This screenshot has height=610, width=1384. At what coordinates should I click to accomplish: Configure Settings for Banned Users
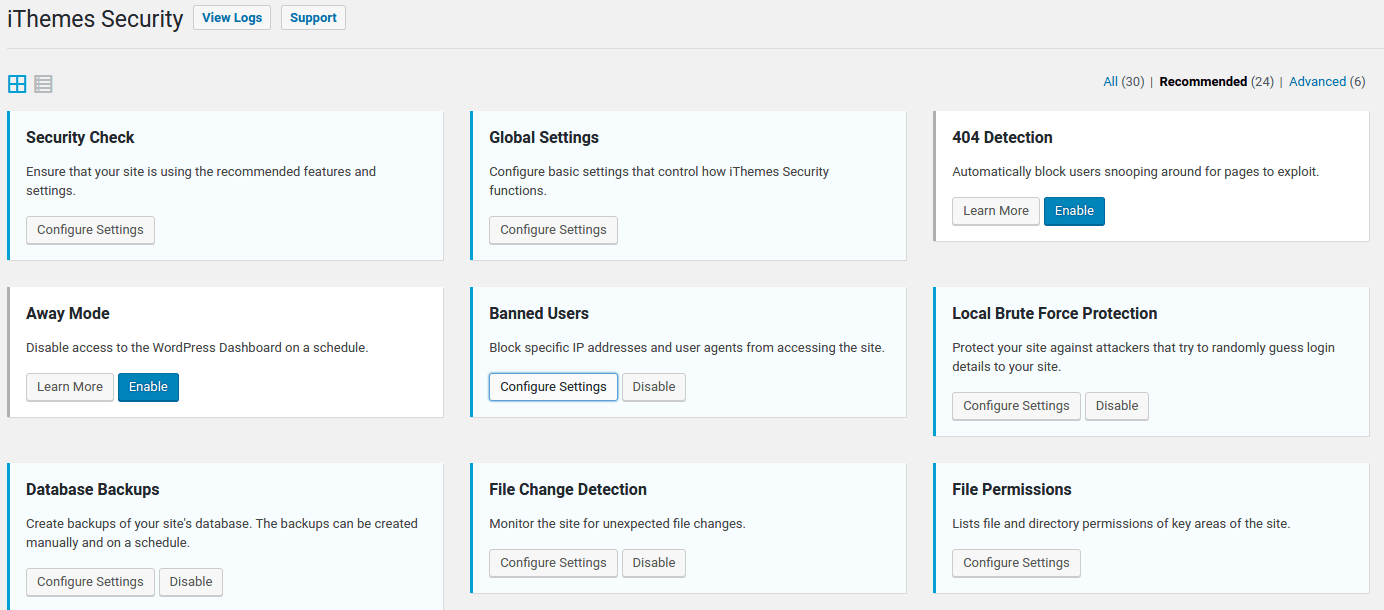tap(553, 387)
